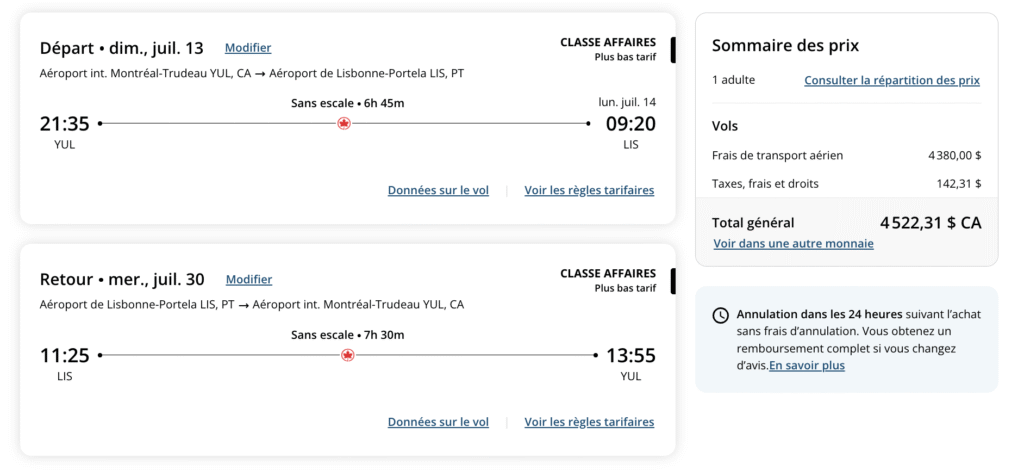Click the black fare marker beside return Classe Affaires
Image resolution: width=1024 pixels, height=470 pixels.
673,280
